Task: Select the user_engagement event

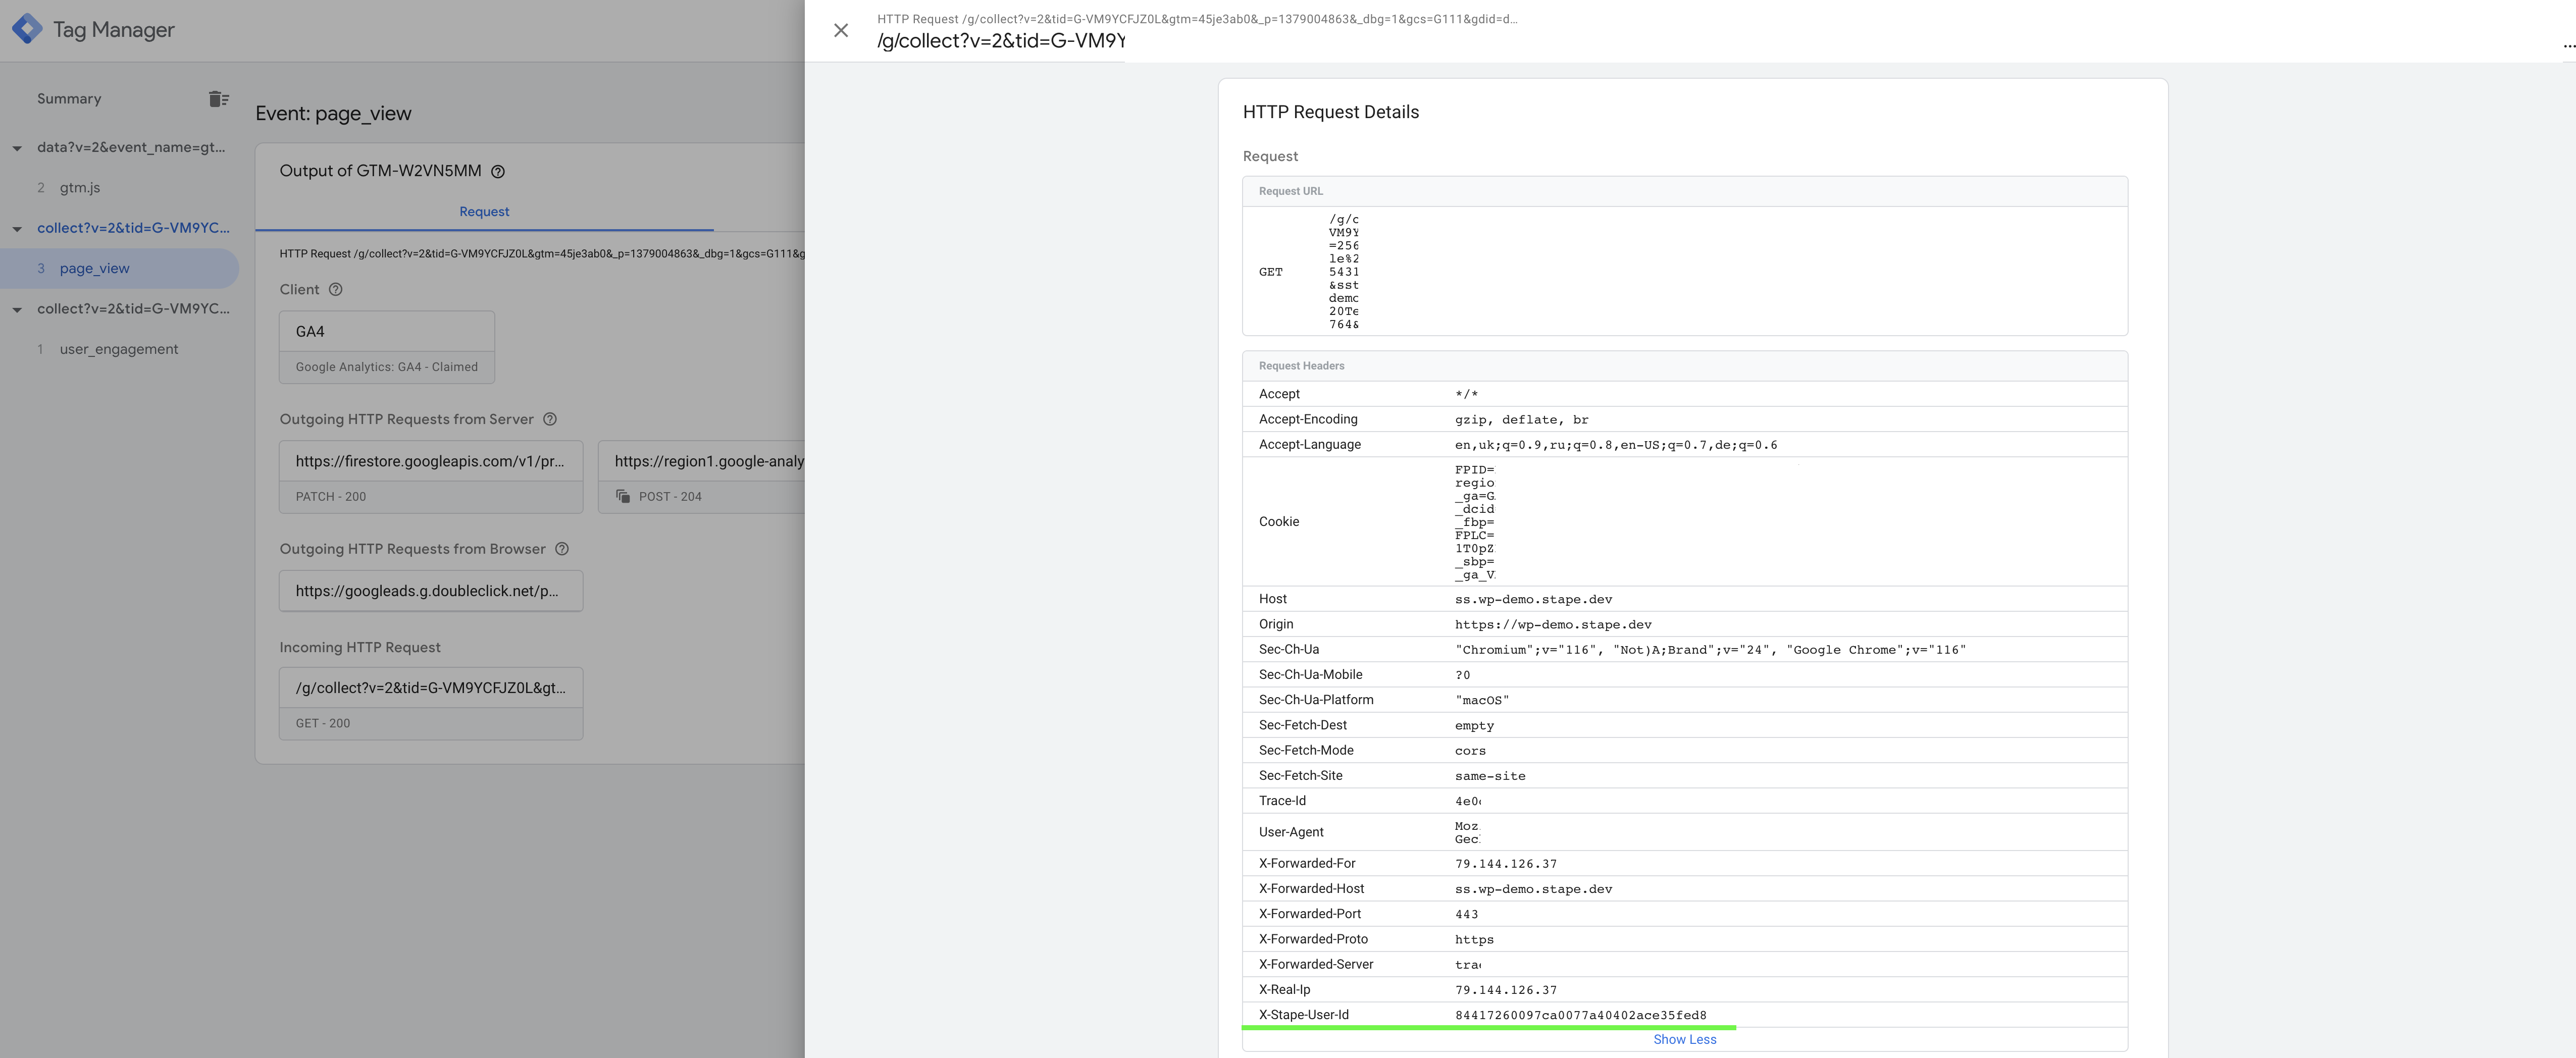Action: click(x=118, y=349)
